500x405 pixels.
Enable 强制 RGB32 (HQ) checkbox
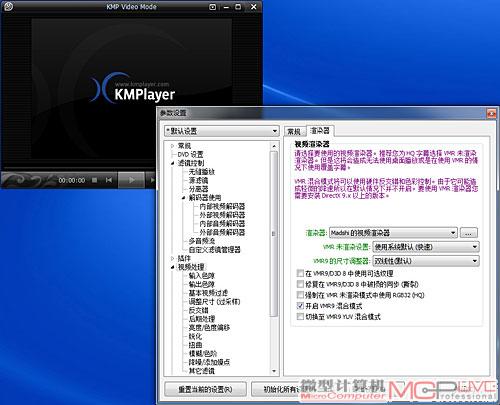[300, 295]
